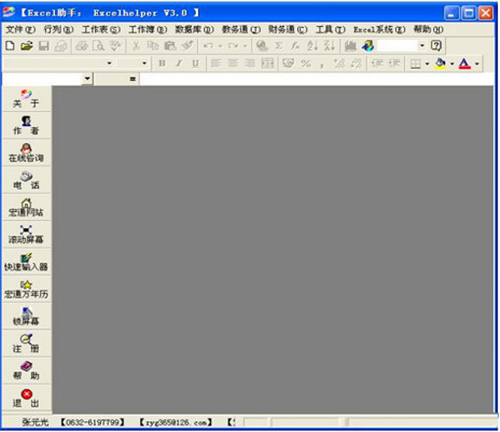Expand fill color palette arrow
500x432 pixels.
(452, 63)
